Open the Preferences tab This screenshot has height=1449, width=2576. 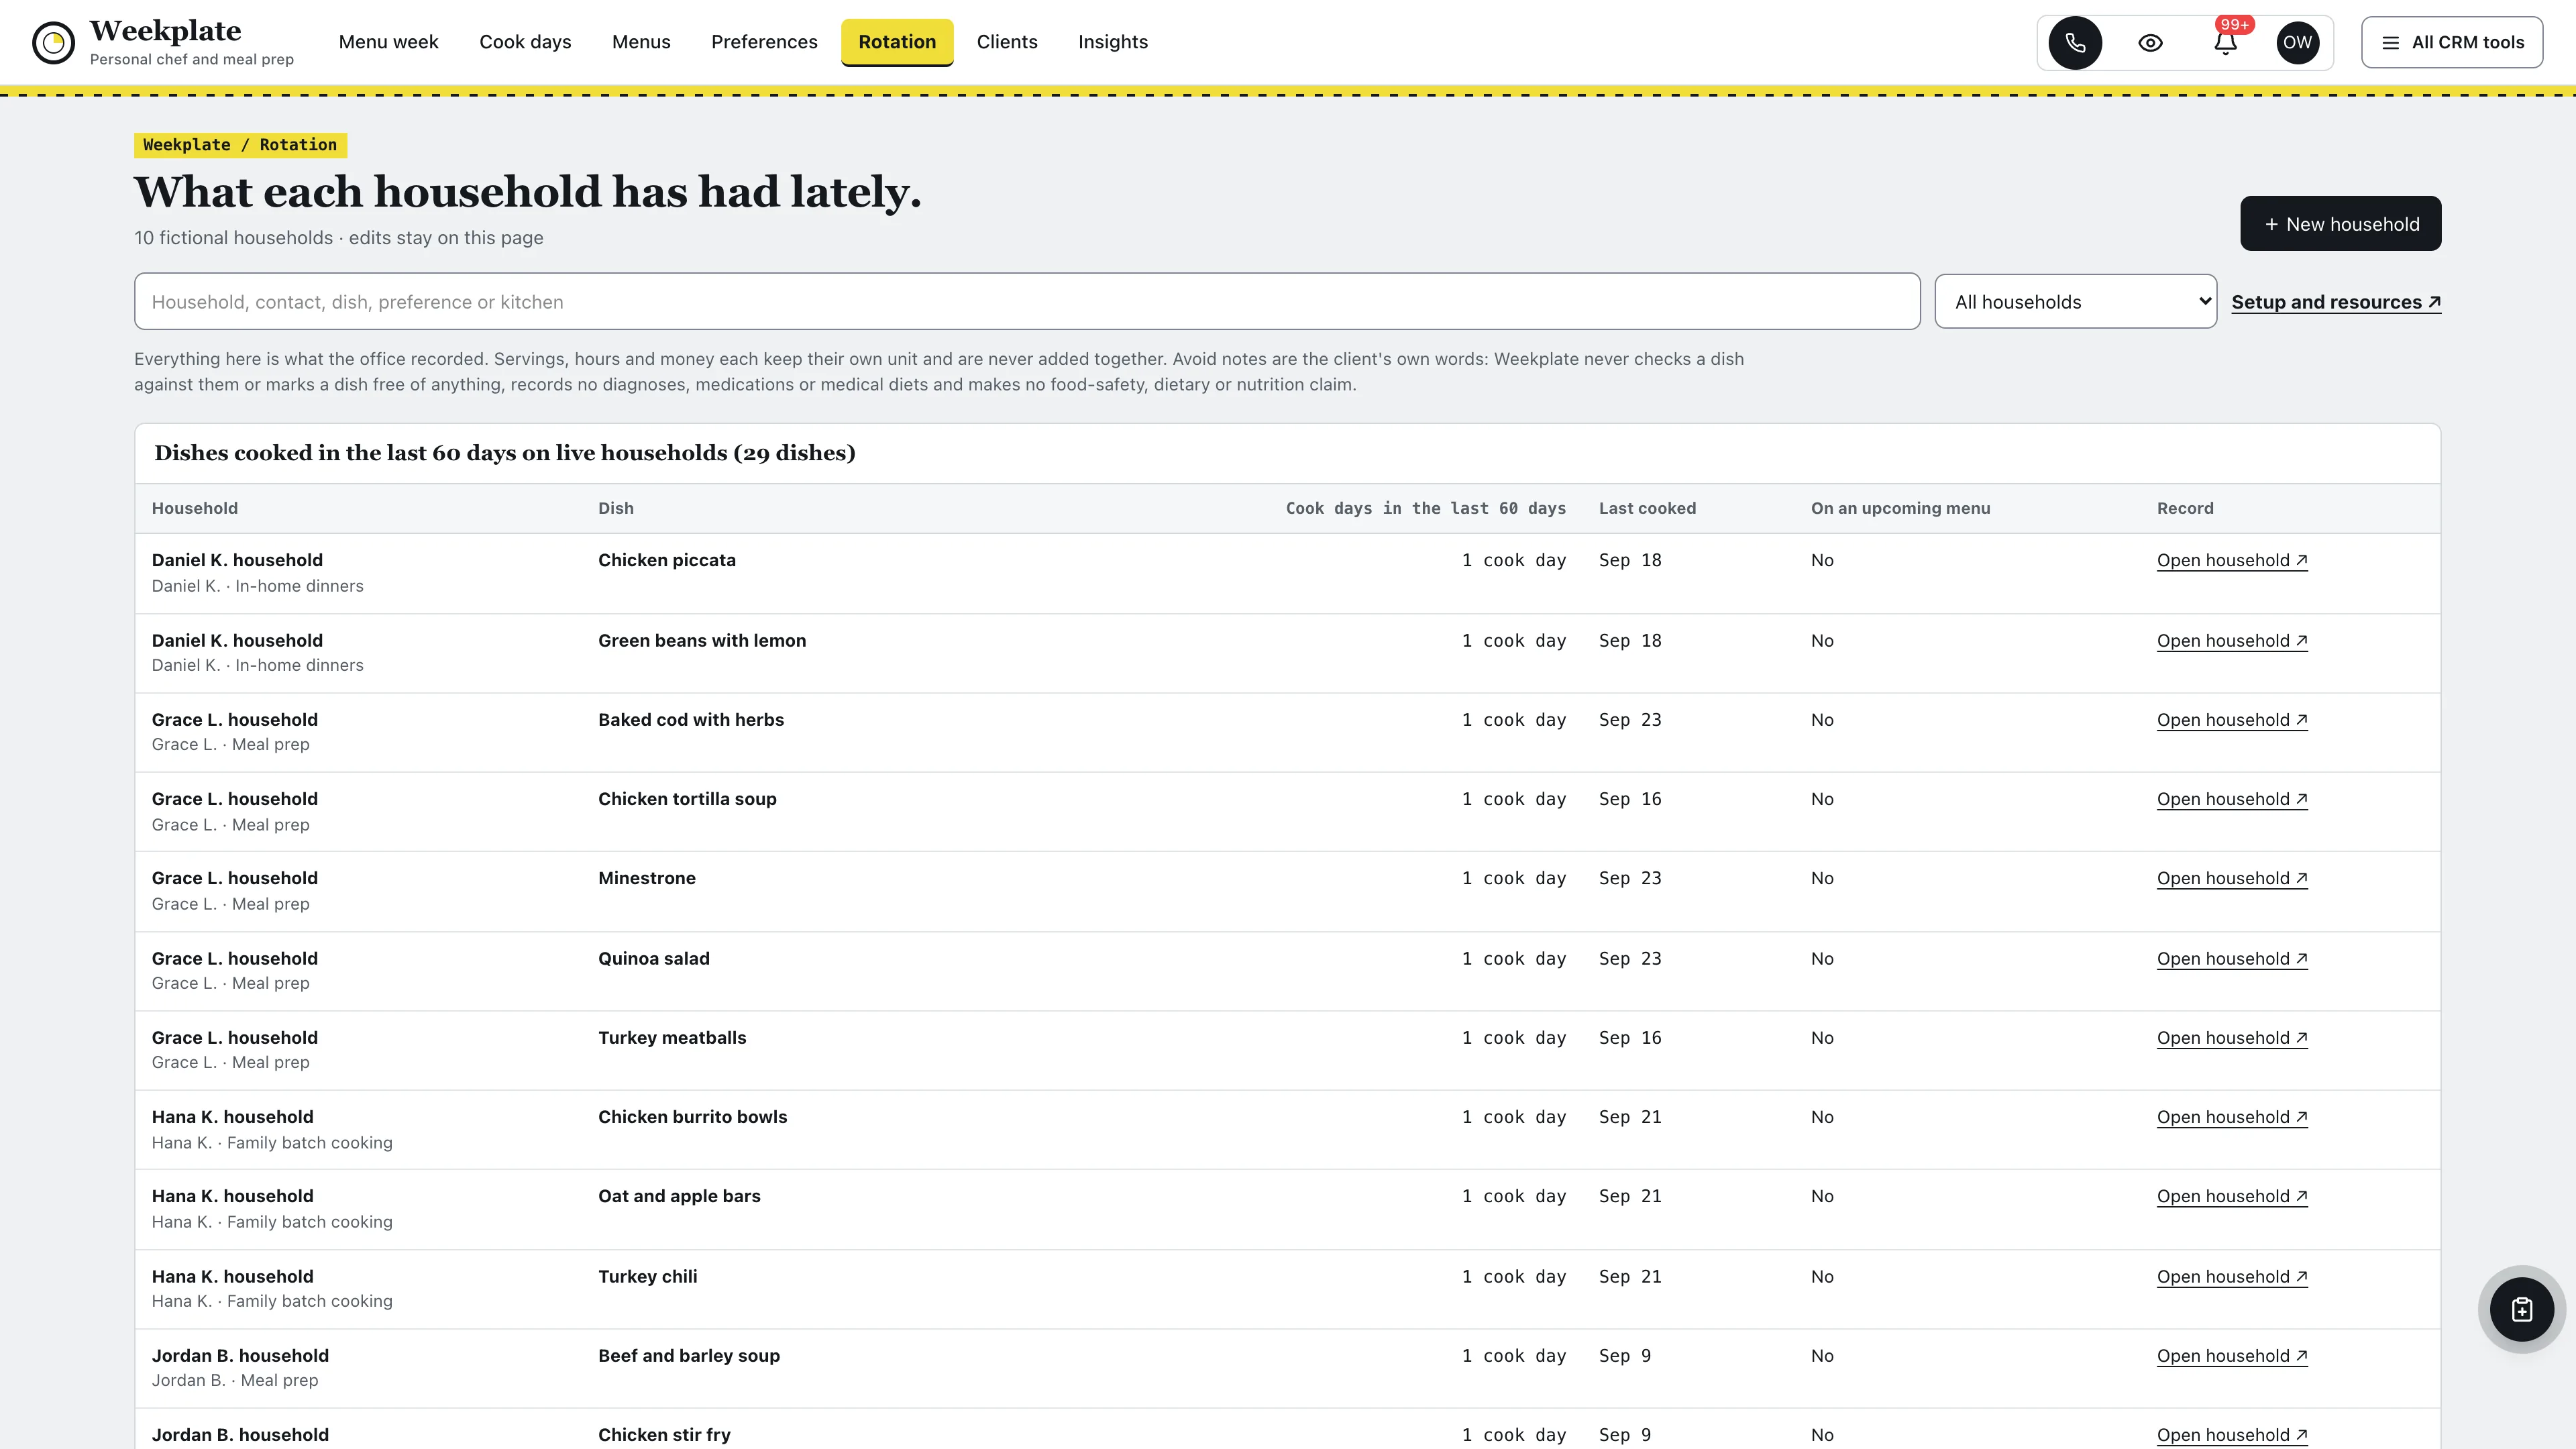click(x=764, y=42)
